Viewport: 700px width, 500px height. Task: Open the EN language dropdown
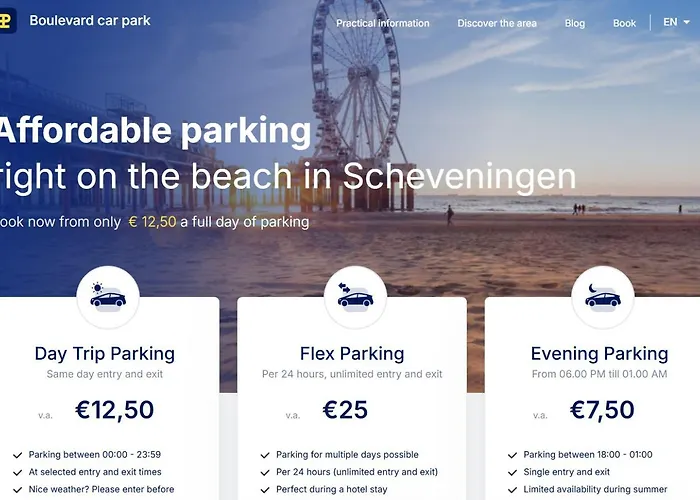(x=677, y=22)
